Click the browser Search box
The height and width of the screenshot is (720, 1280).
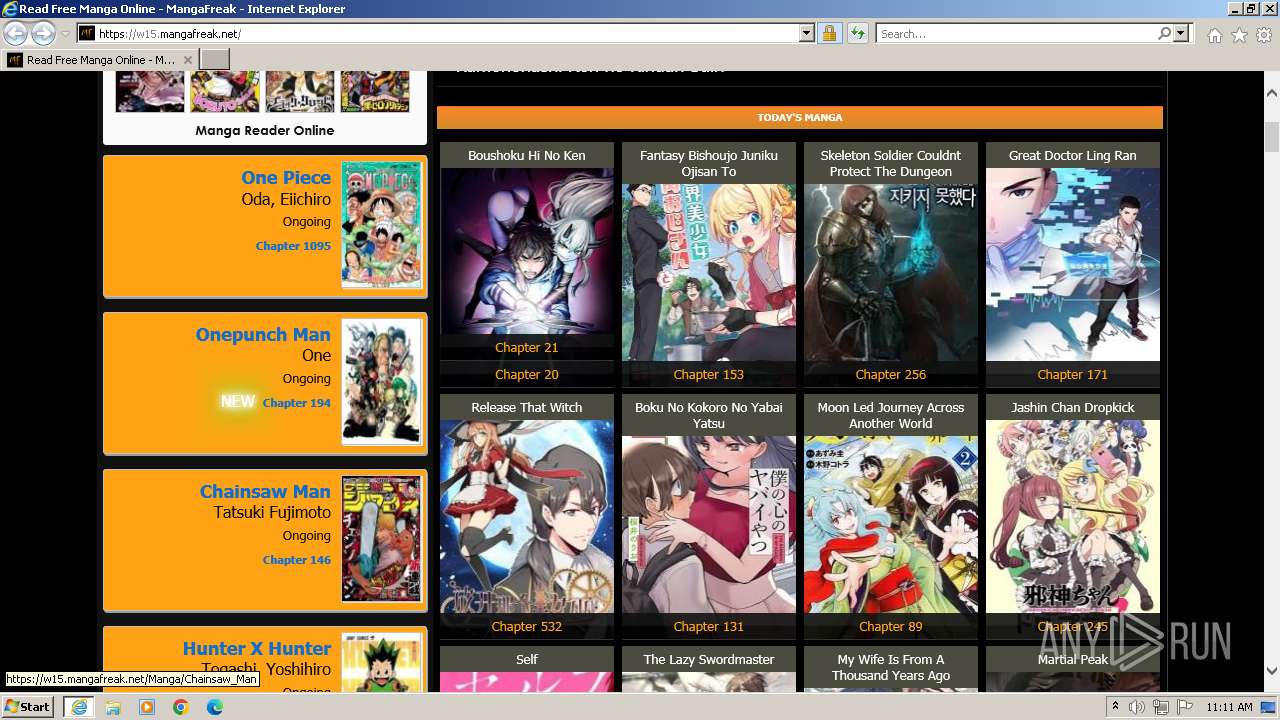(1017, 34)
